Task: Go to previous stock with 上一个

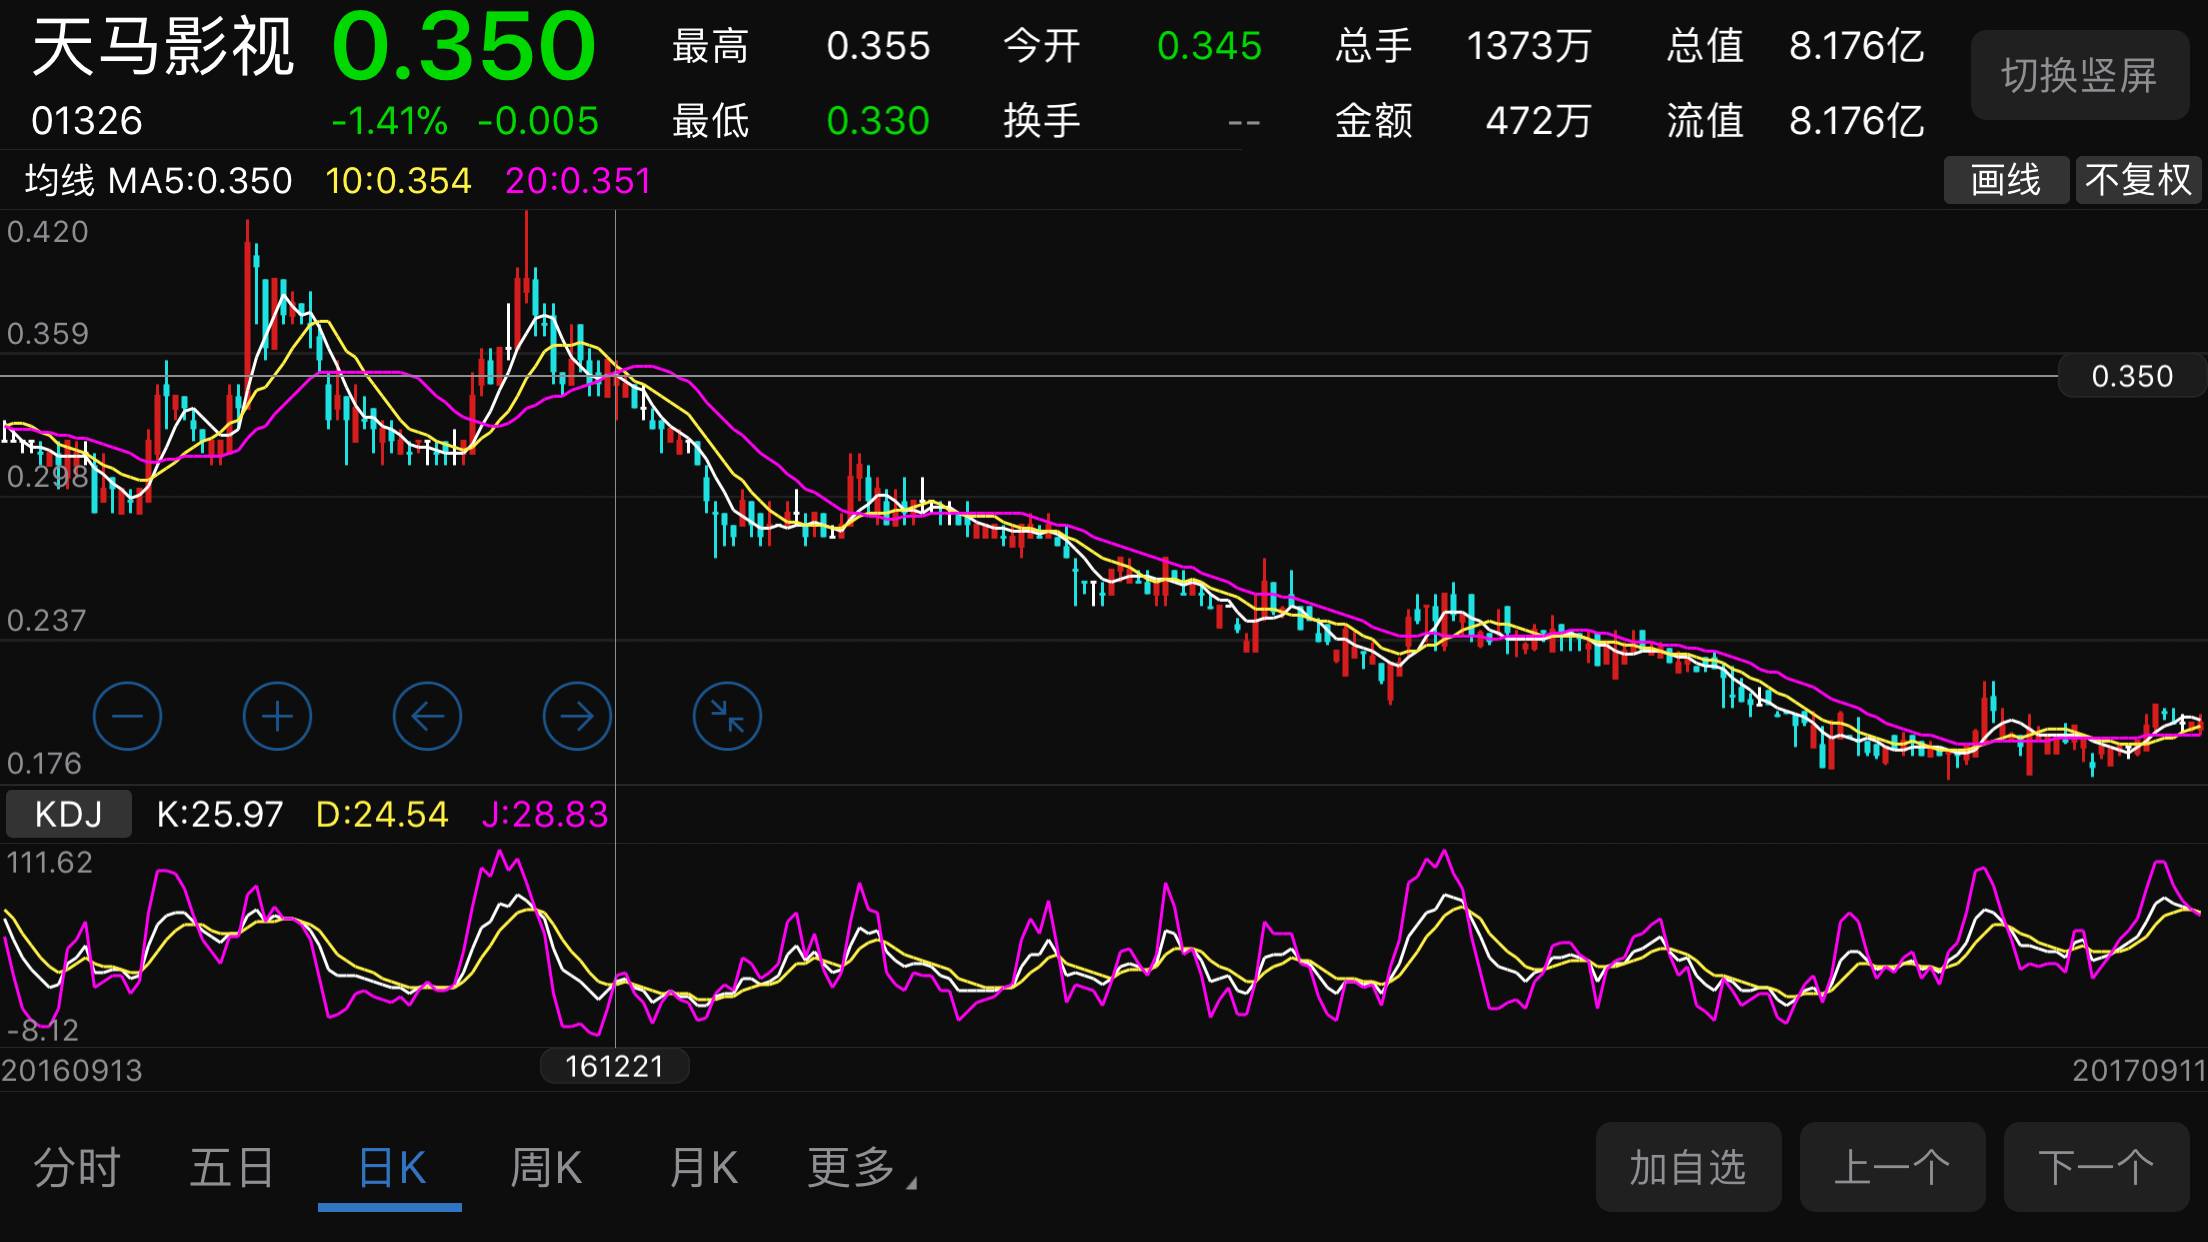Action: [x=1892, y=1167]
